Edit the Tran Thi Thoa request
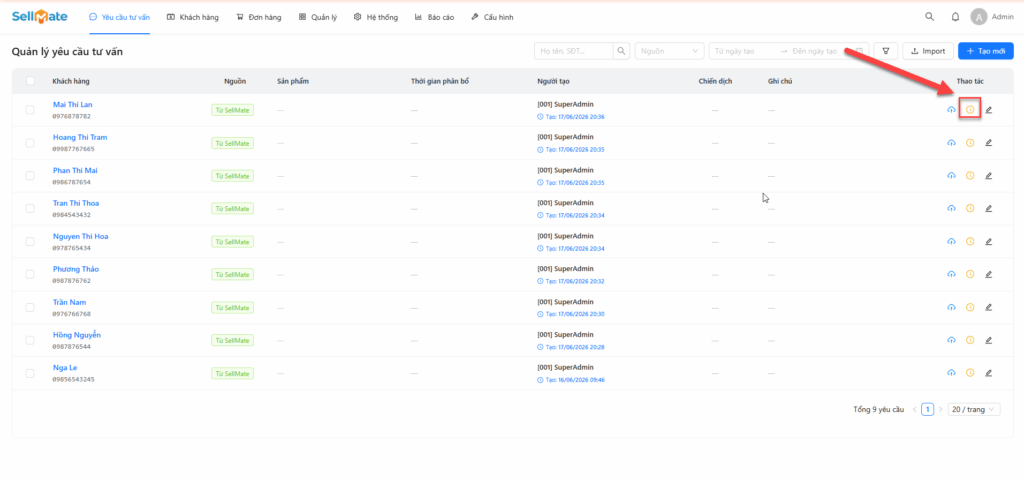1024x480 pixels. (988, 208)
